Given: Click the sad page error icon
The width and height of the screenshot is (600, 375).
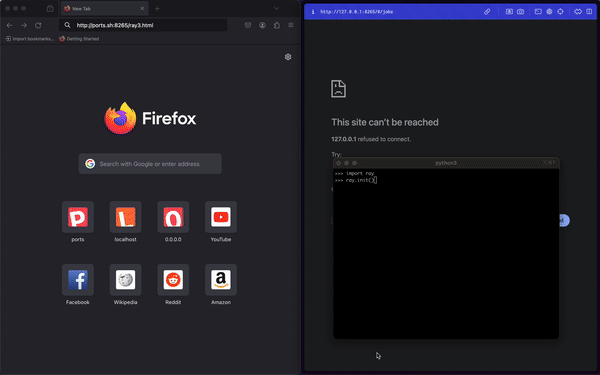Looking at the screenshot, I should (x=338, y=89).
